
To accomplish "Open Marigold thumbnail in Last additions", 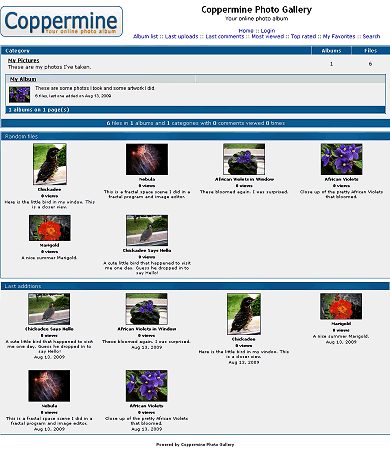I will click(x=341, y=306).
